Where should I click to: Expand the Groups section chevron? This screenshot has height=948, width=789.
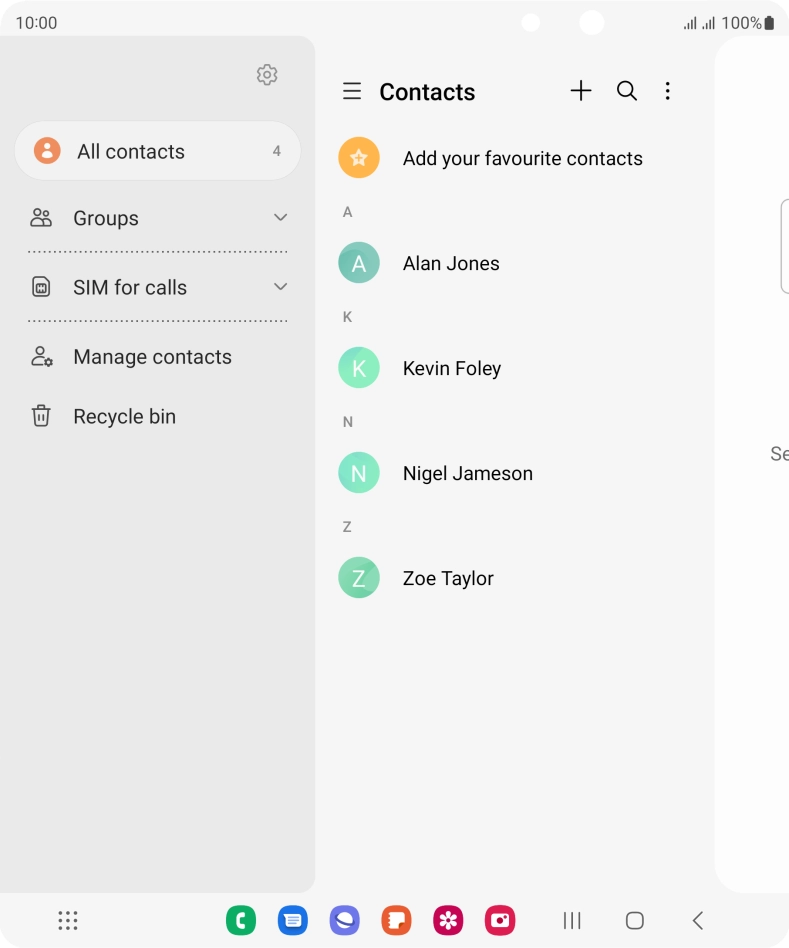point(281,218)
